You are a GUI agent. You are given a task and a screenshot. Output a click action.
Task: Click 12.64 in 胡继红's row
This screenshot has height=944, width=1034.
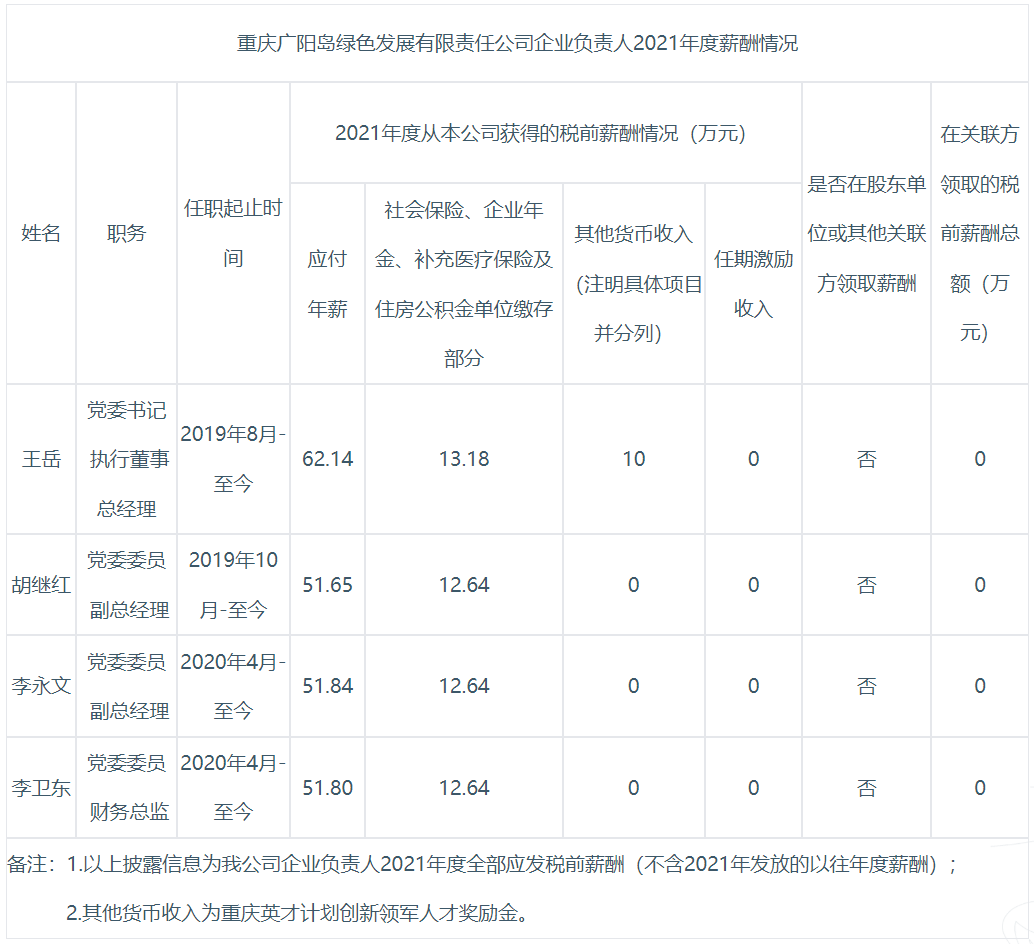click(x=464, y=585)
